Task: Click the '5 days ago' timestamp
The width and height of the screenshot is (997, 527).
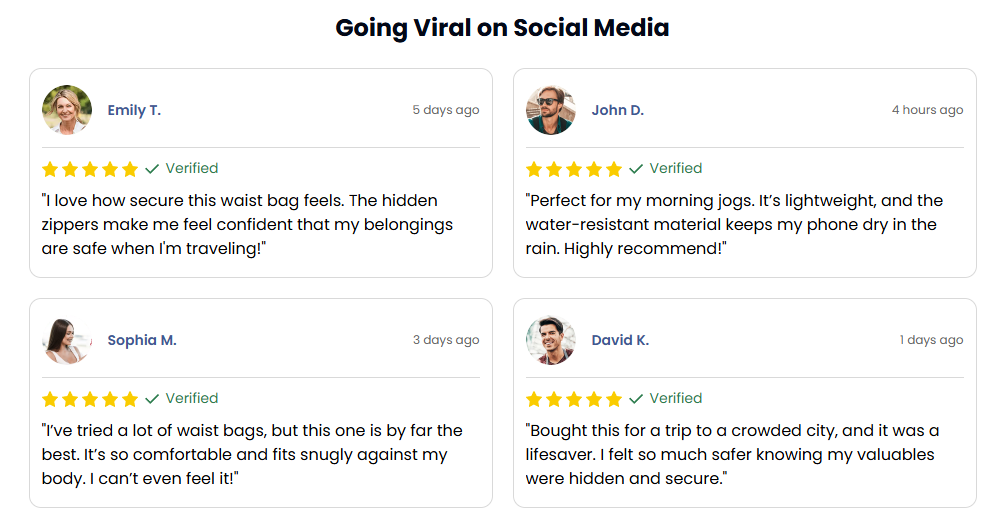Action: 446,110
